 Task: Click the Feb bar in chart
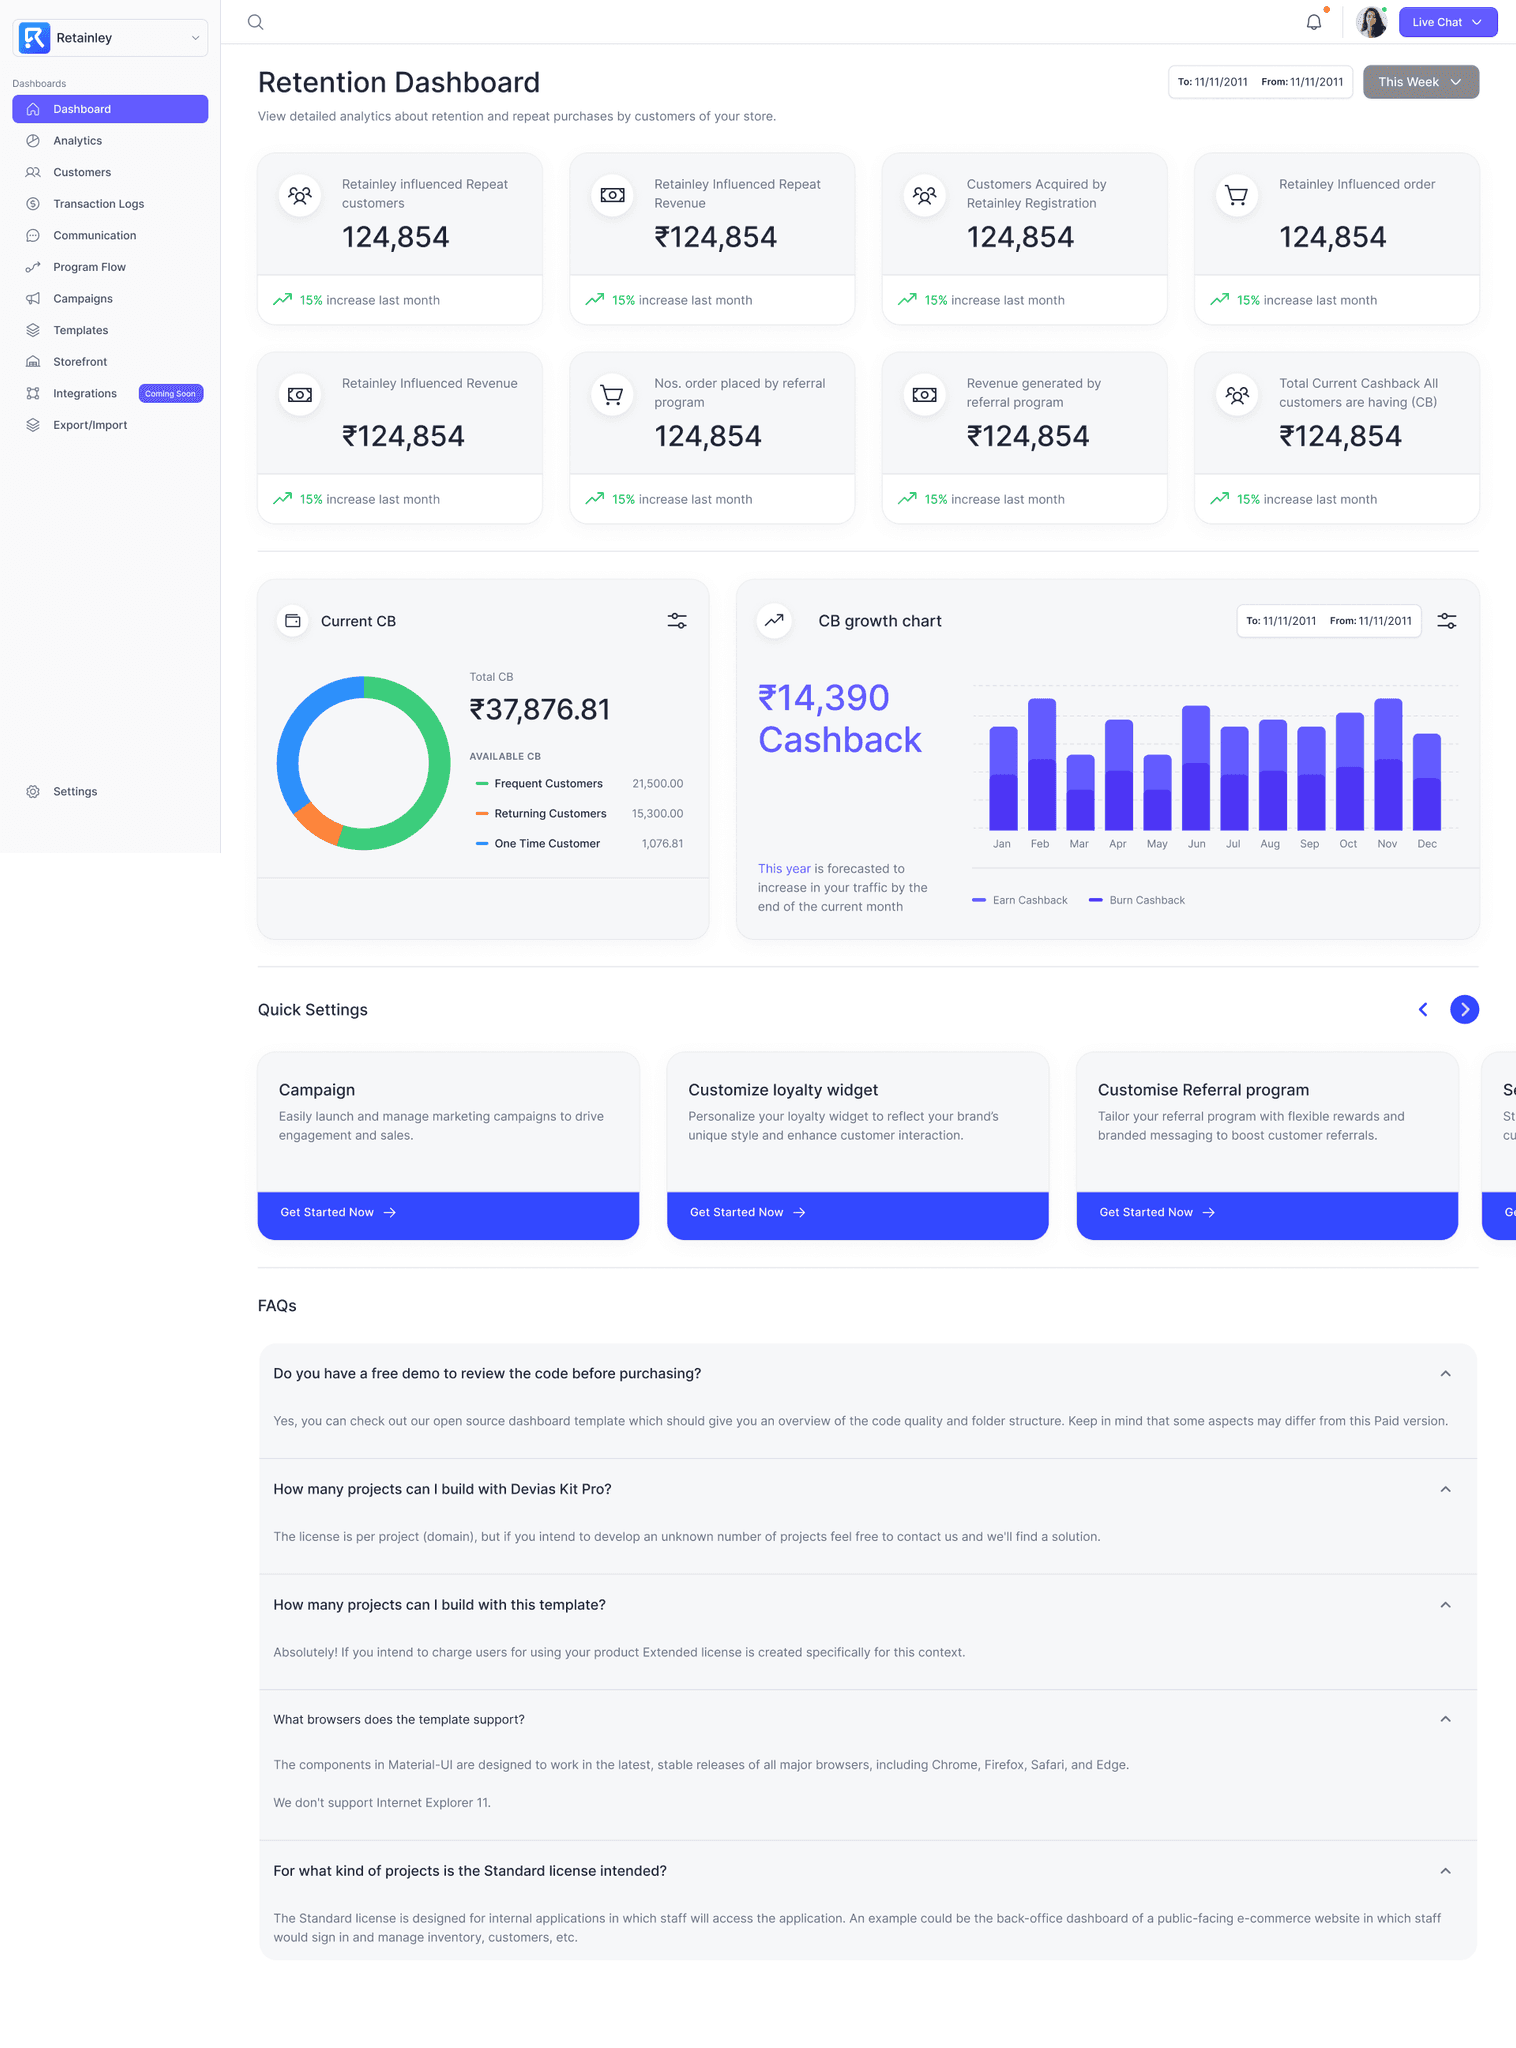click(1042, 764)
